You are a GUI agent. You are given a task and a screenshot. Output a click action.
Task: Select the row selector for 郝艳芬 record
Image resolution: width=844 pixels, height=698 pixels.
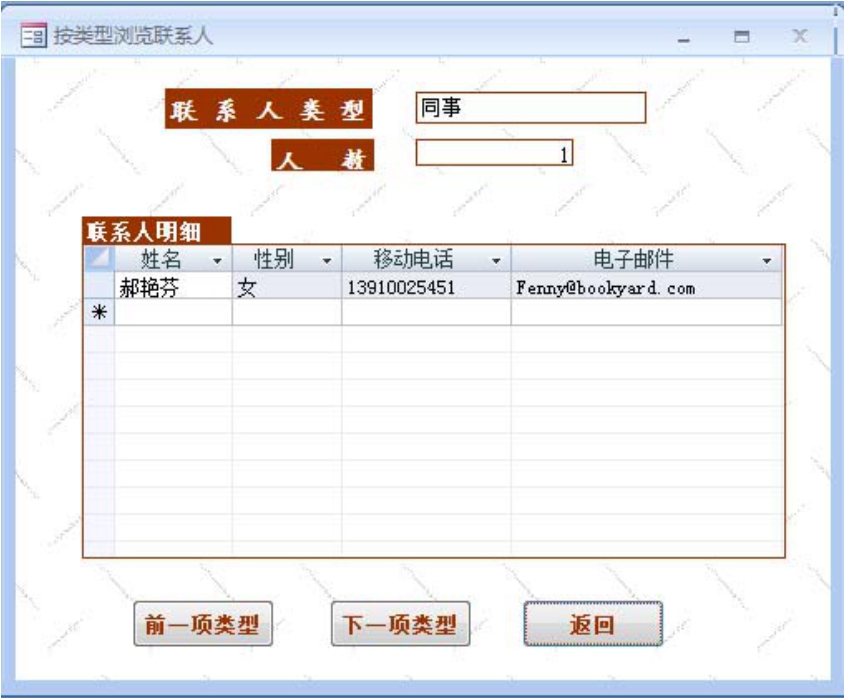pyautogui.click(x=99, y=288)
